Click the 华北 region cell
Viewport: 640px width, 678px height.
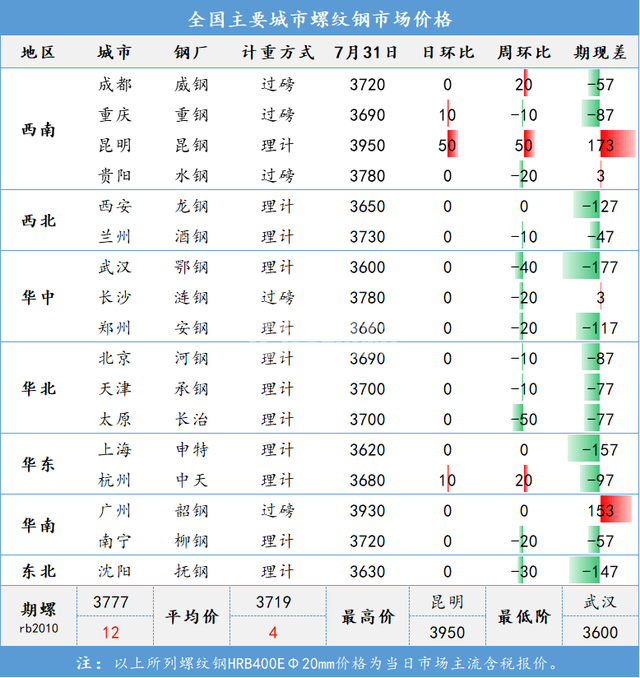coord(38,388)
